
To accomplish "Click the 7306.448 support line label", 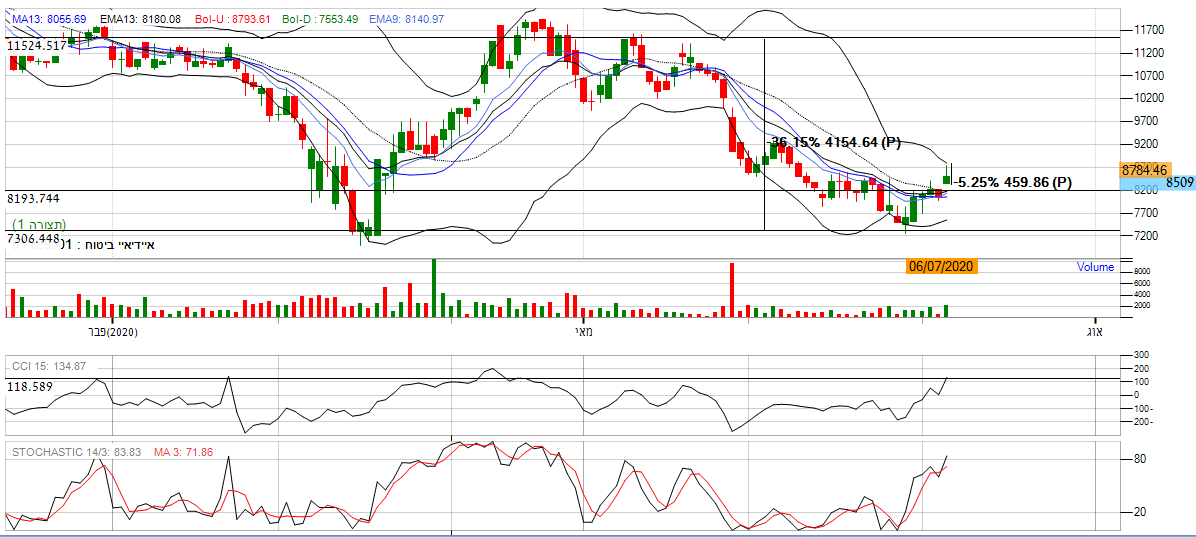I will (34, 240).
